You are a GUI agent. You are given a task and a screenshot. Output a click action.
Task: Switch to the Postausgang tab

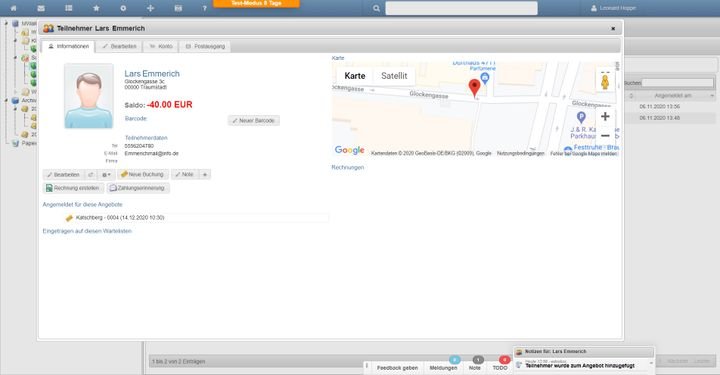tap(205, 46)
